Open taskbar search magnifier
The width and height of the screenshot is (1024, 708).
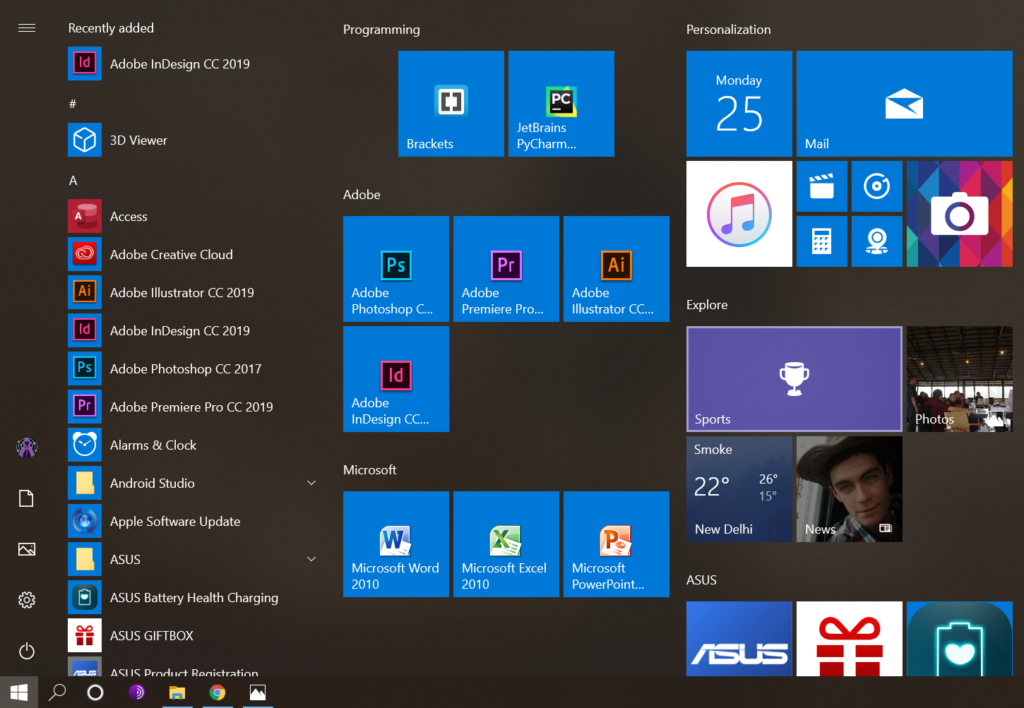[x=57, y=692]
